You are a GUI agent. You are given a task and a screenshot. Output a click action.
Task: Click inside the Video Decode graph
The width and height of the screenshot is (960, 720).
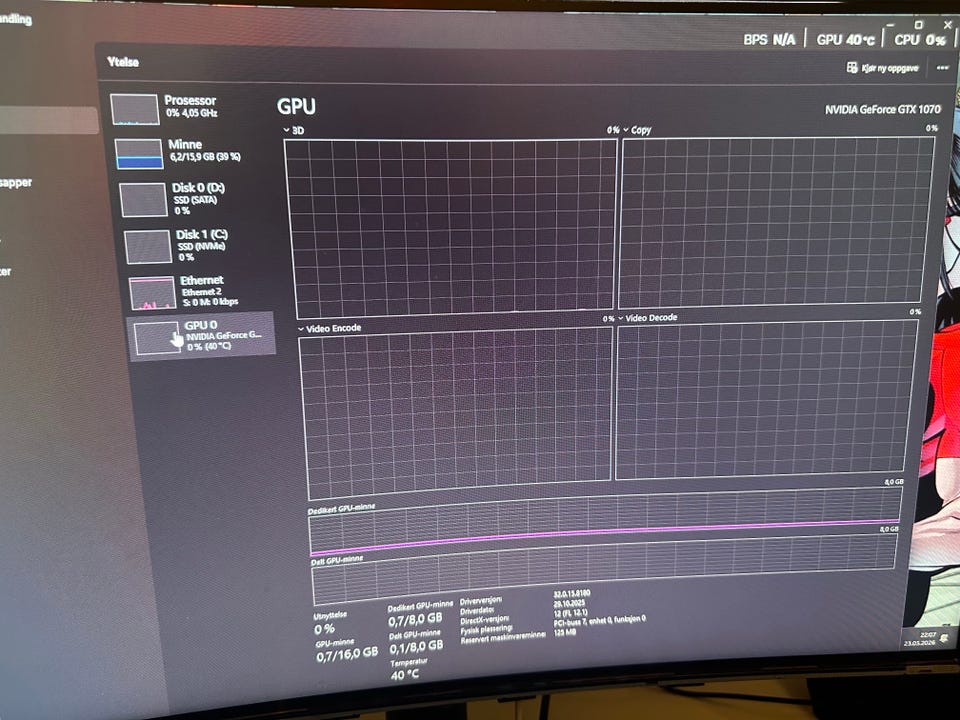point(765,398)
